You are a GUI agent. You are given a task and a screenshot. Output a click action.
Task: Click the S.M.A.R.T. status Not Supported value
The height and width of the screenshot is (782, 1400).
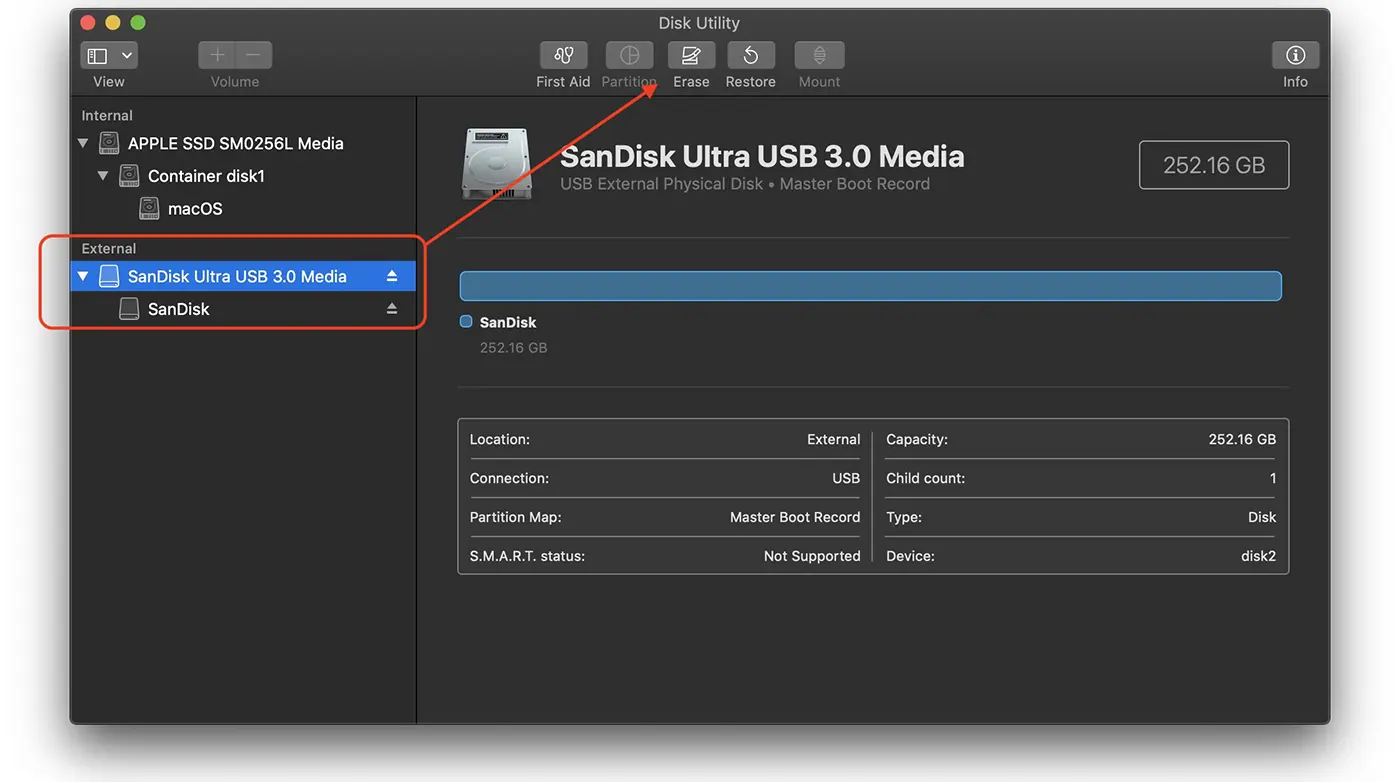click(x=812, y=556)
